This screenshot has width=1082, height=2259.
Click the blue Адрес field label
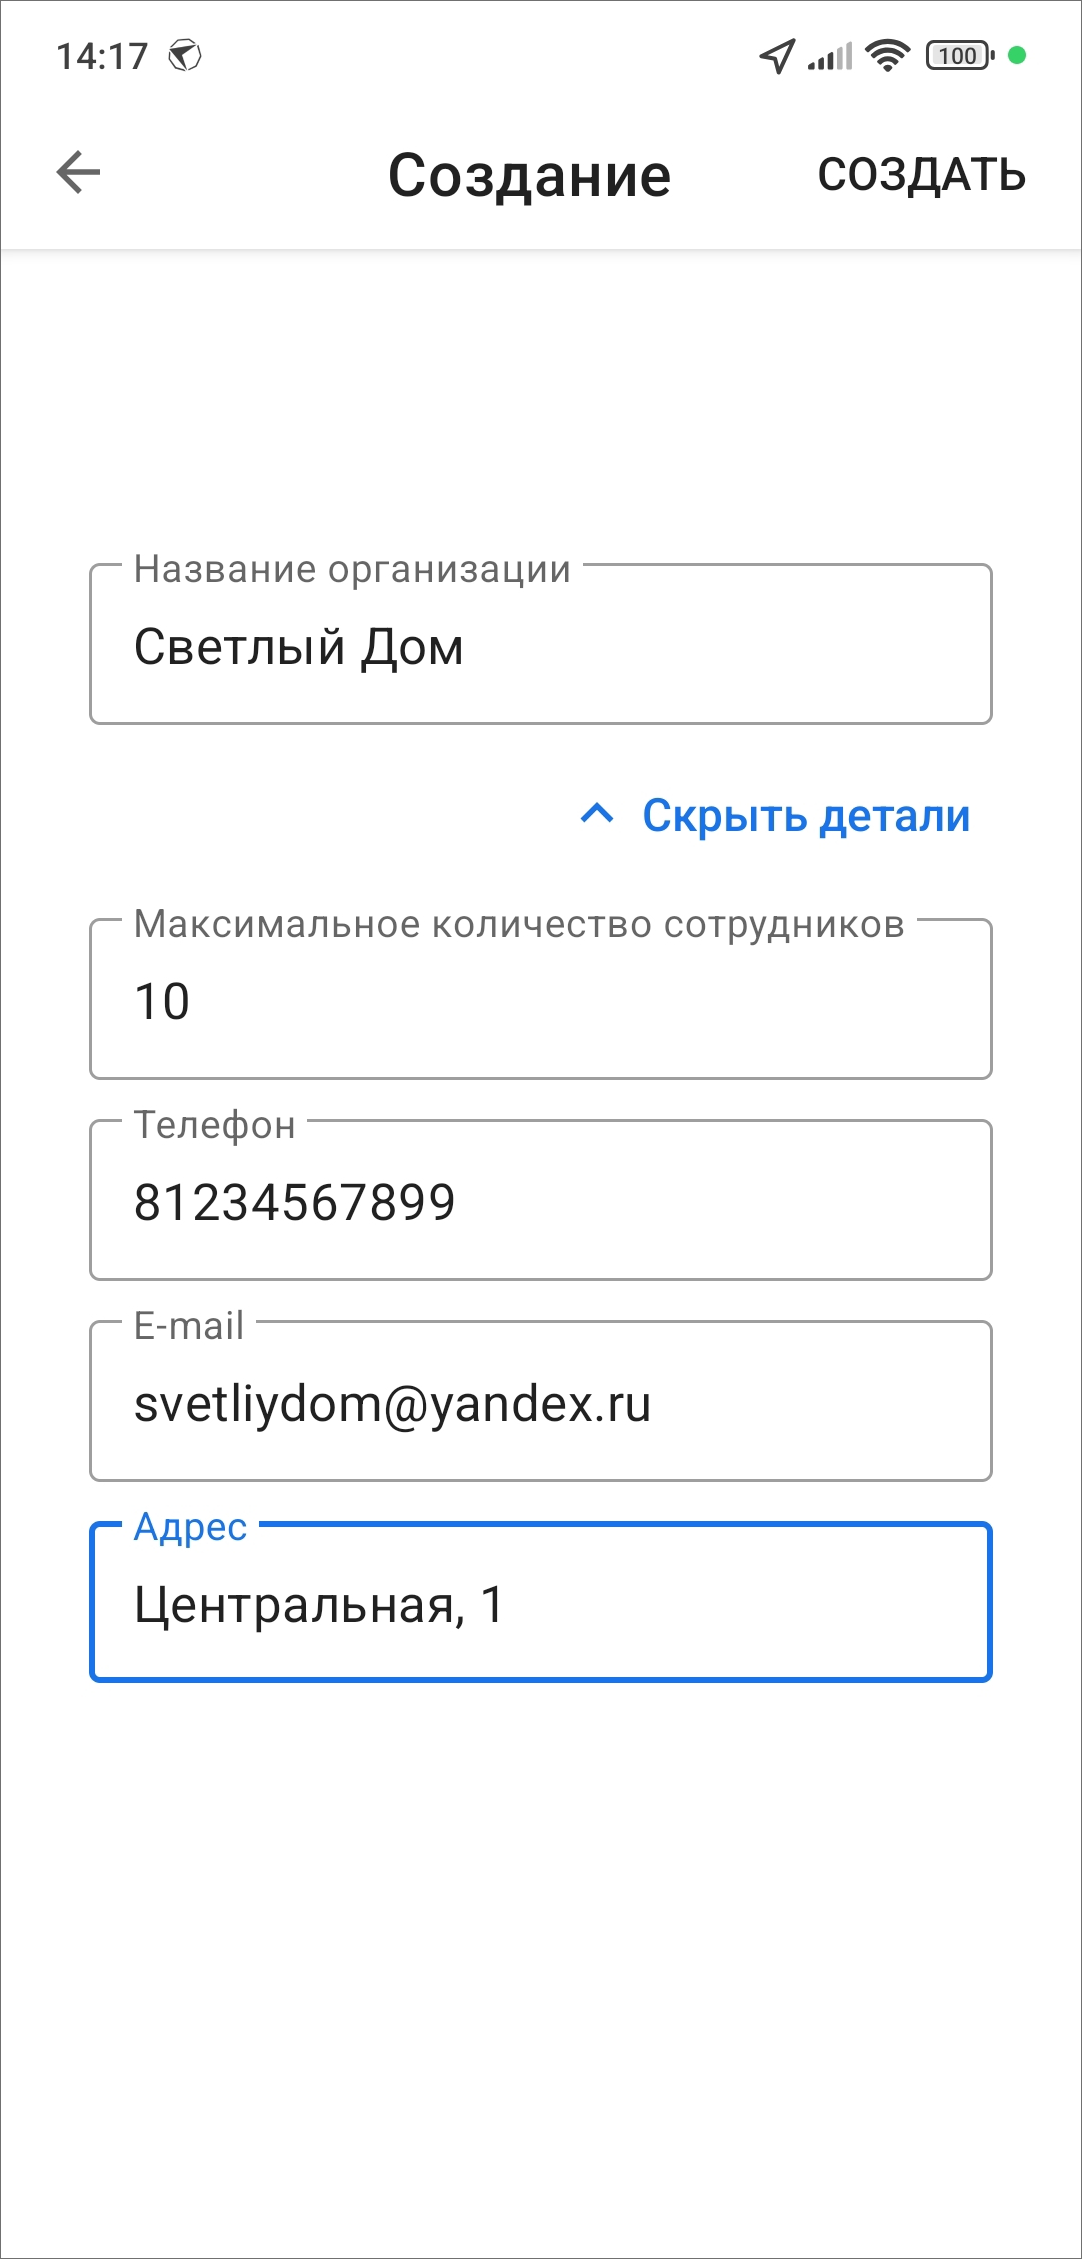pyautogui.click(x=190, y=1527)
